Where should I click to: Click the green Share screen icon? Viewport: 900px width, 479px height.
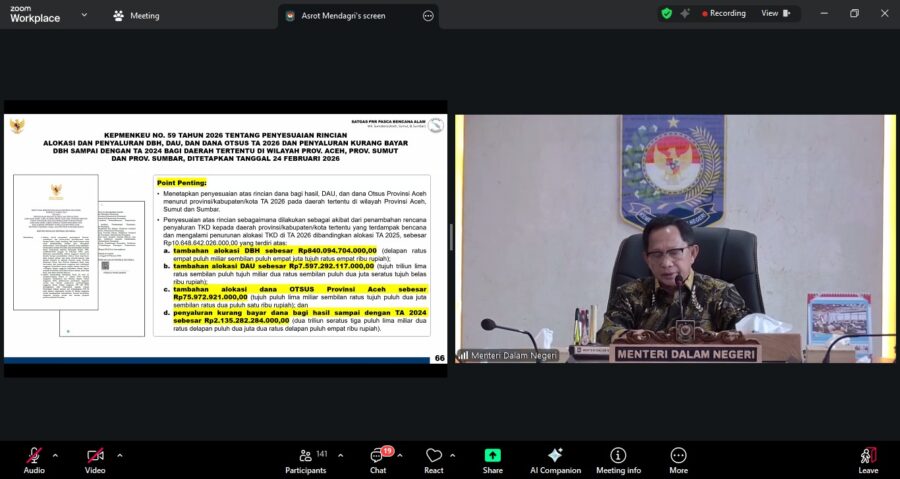[492, 456]
